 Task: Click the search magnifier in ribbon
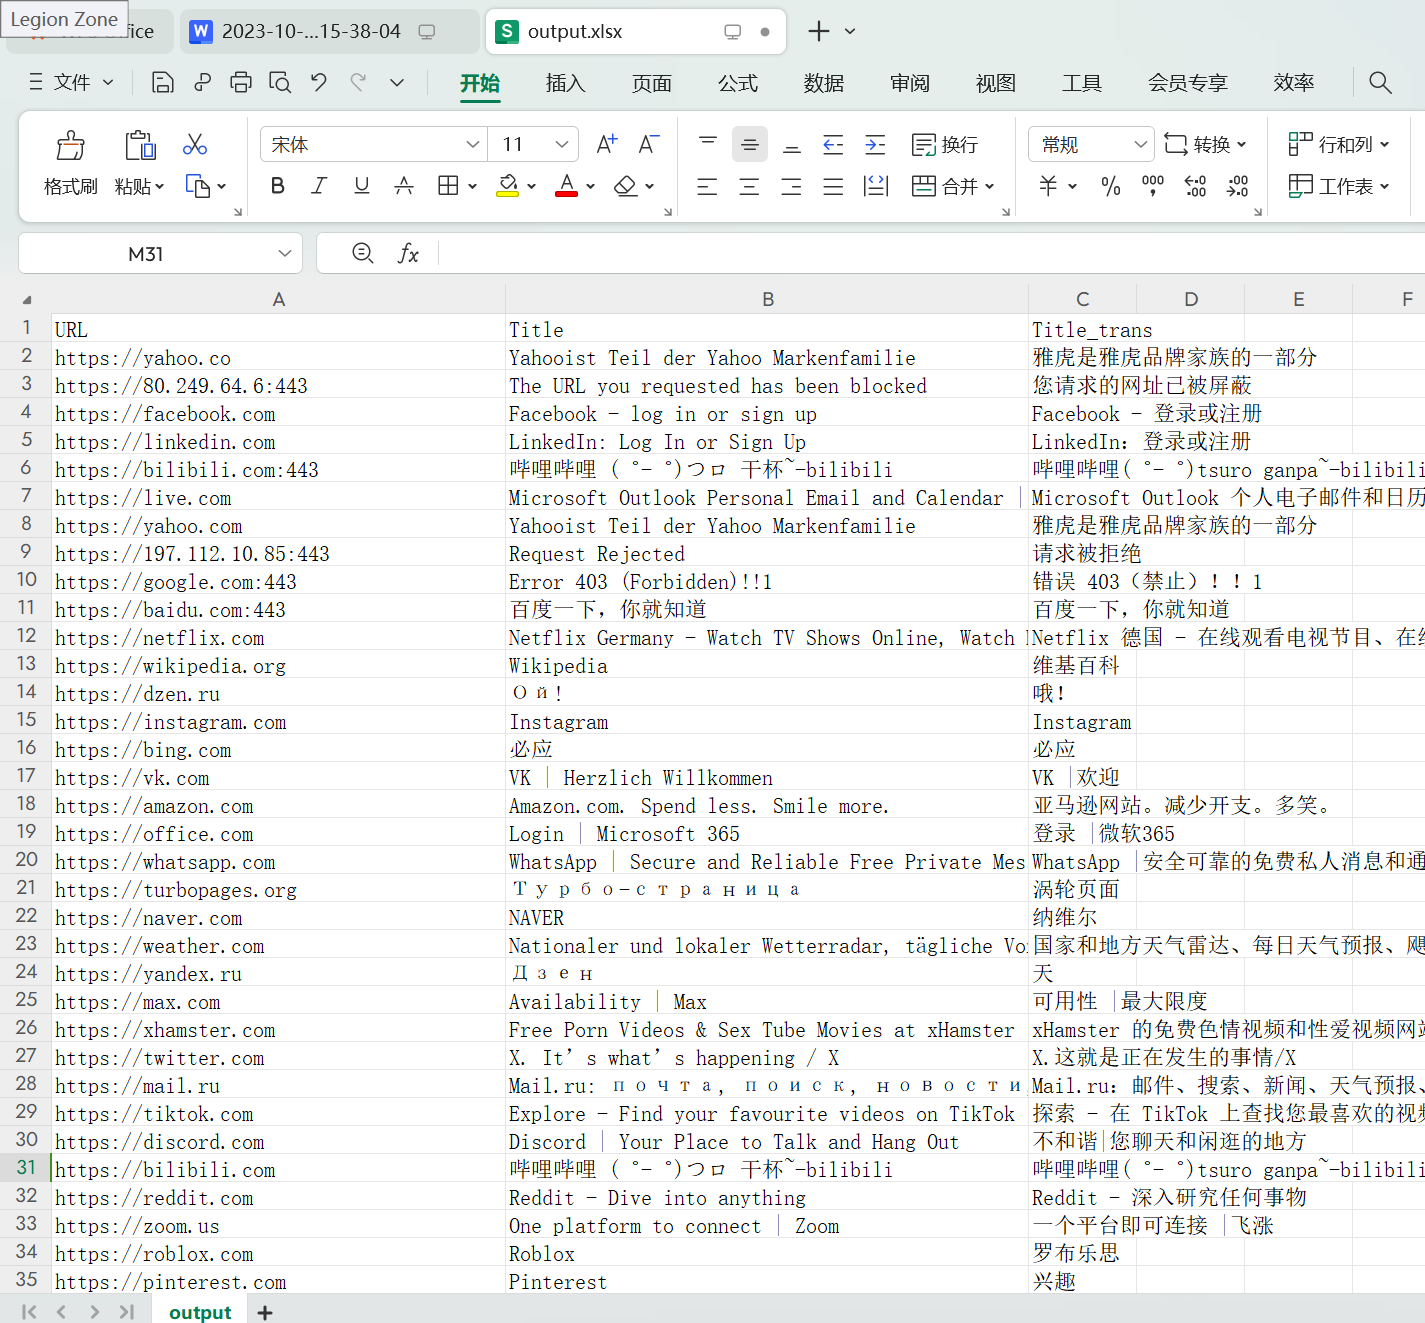coord(1380,83)
